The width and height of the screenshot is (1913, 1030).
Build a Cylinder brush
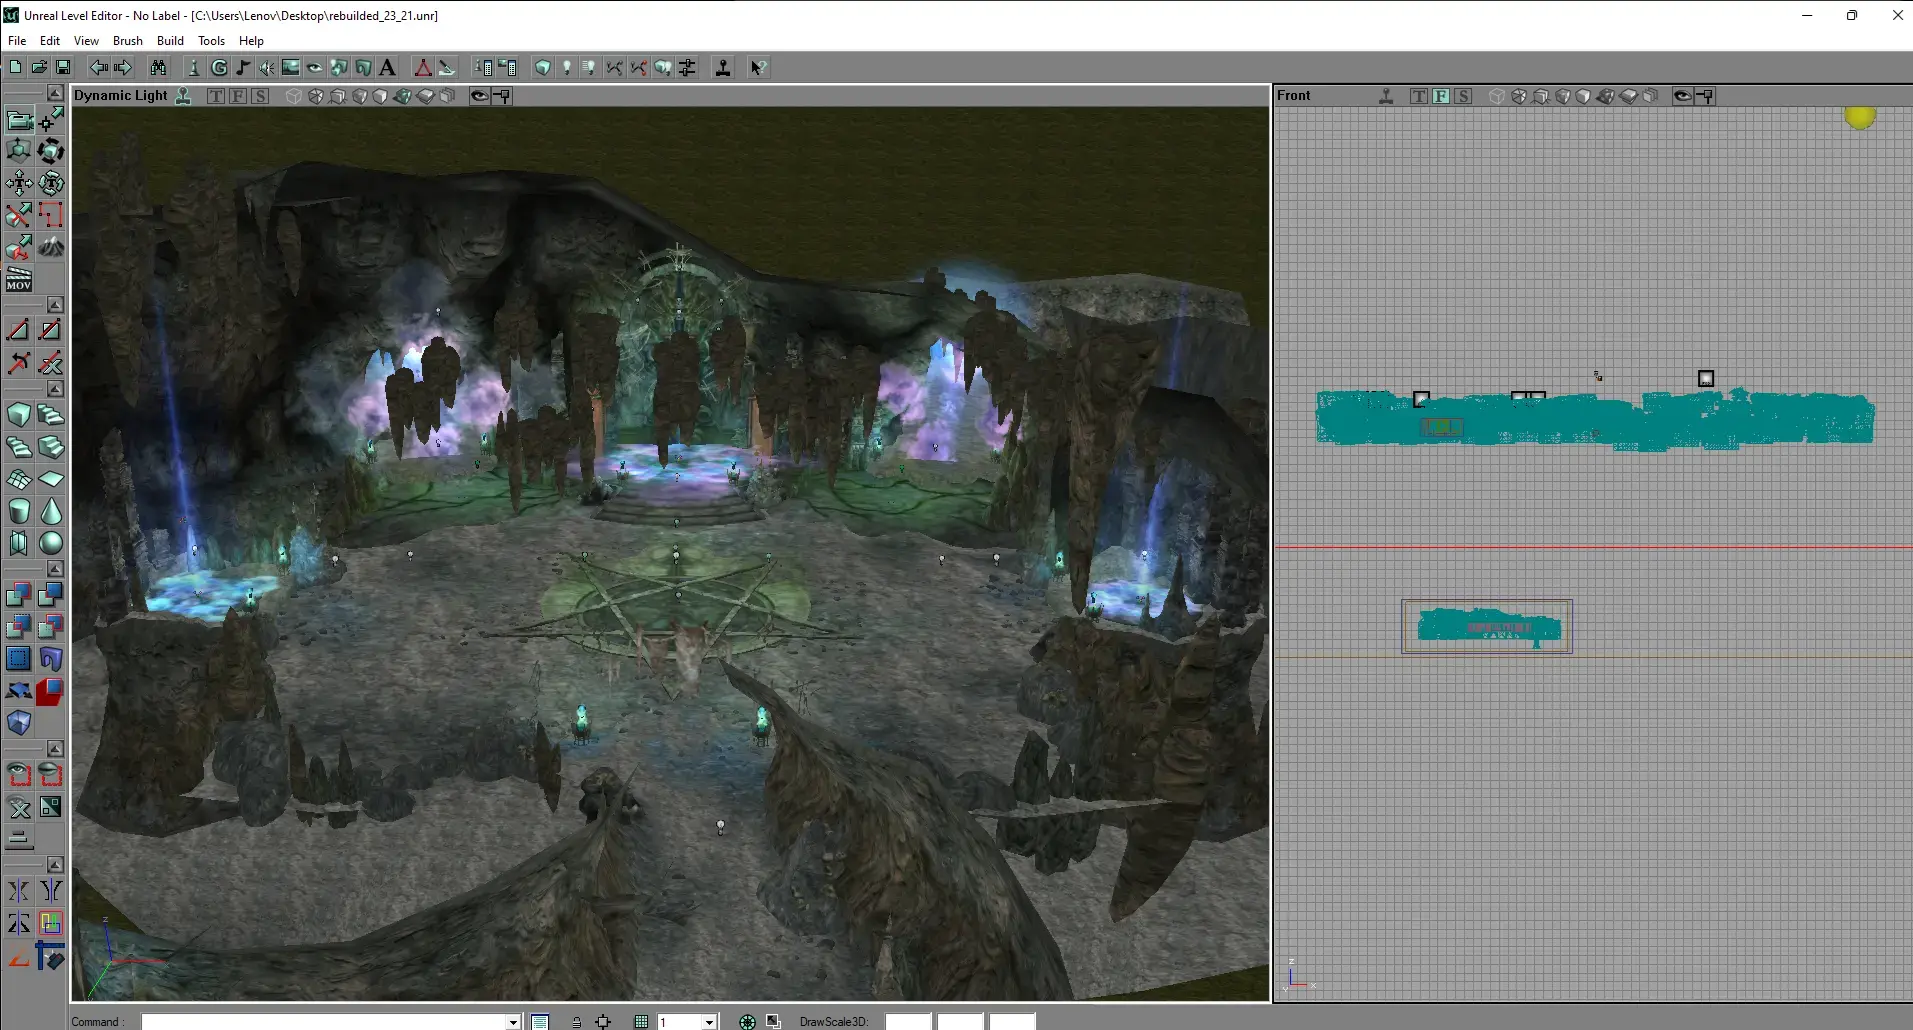pos(19,511)
